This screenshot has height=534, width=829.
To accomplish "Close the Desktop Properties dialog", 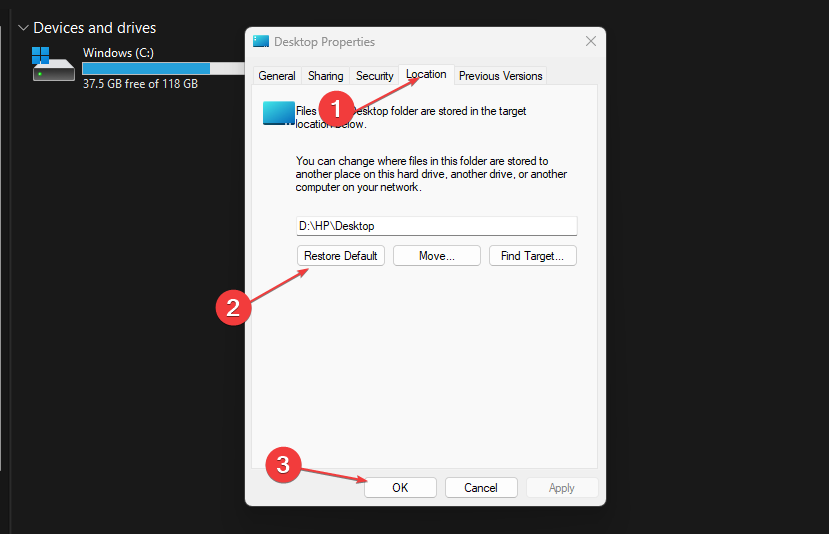I will [x=591, y=41].
